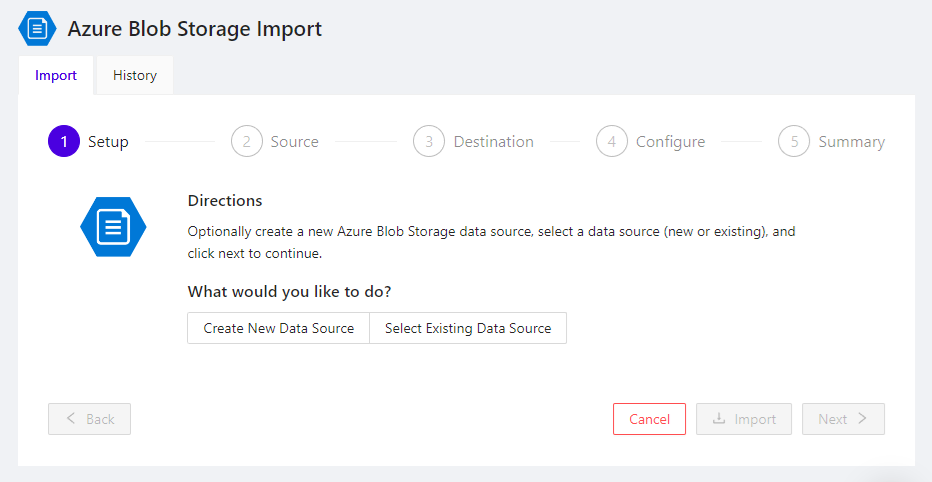Cancel the import wizard

tap(649, 419)
